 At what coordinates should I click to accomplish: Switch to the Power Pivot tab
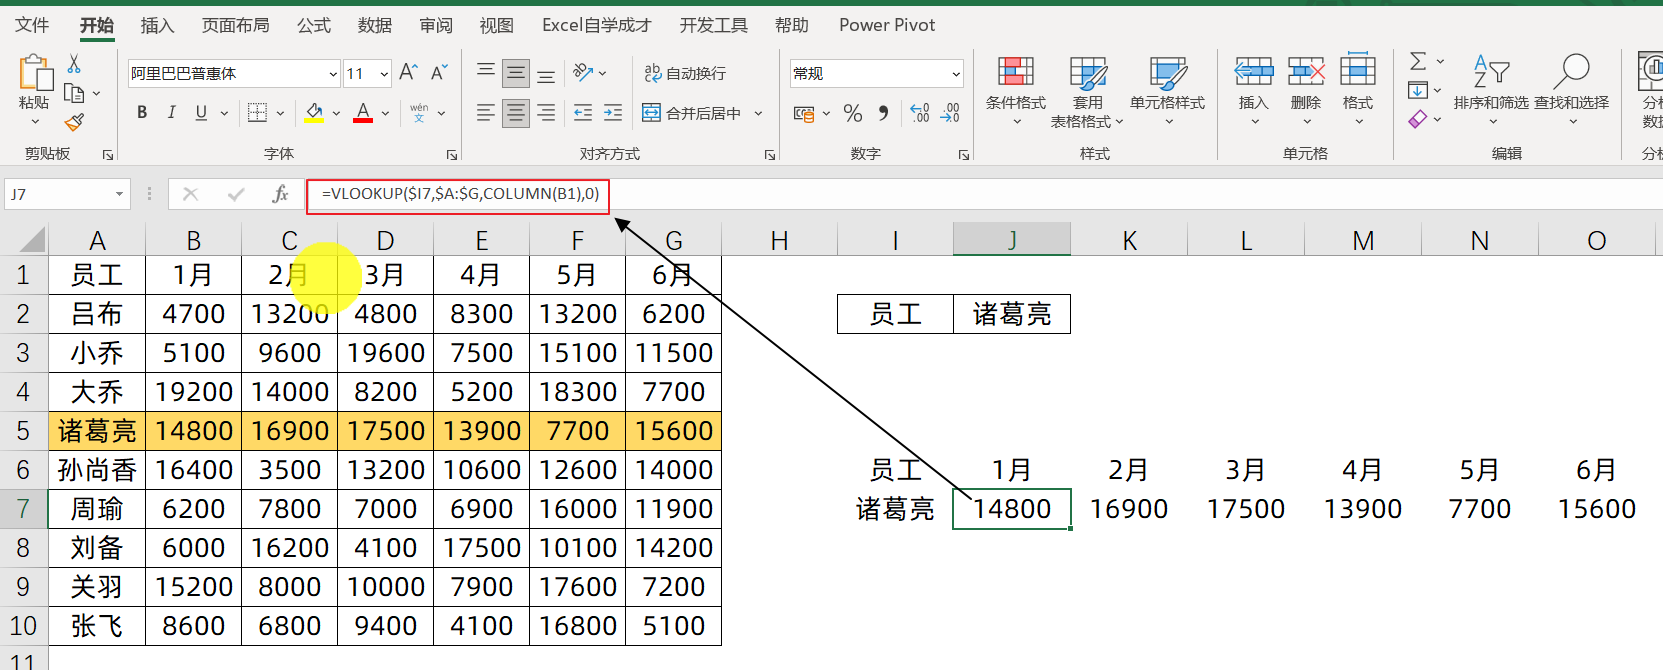[x=887, y=25]
